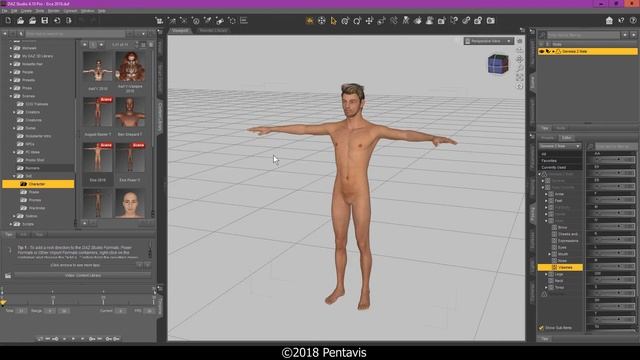
Task: Click the search icon in Scene pane
Action: (542, 35)
